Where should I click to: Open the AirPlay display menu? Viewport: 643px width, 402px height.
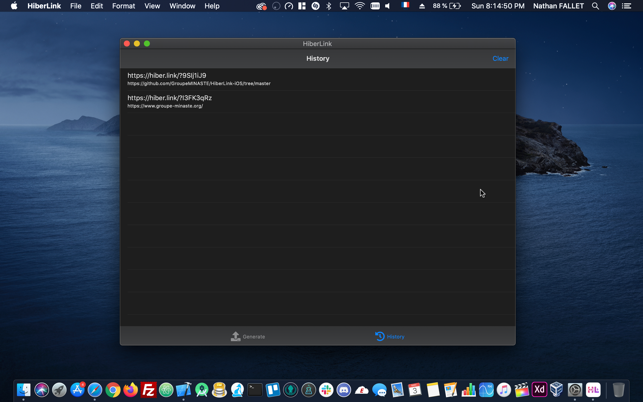tap(344, 6)
